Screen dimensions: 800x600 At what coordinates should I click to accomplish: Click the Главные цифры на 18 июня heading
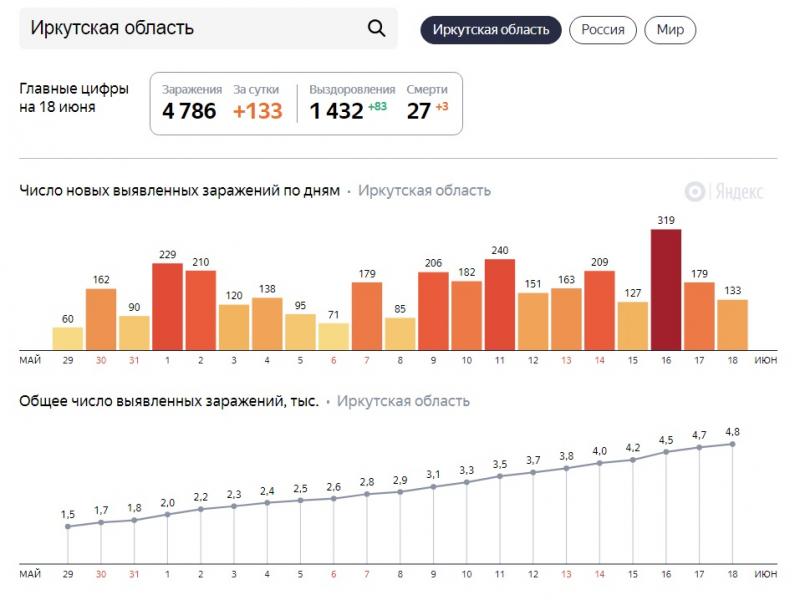tap(74, 97)
